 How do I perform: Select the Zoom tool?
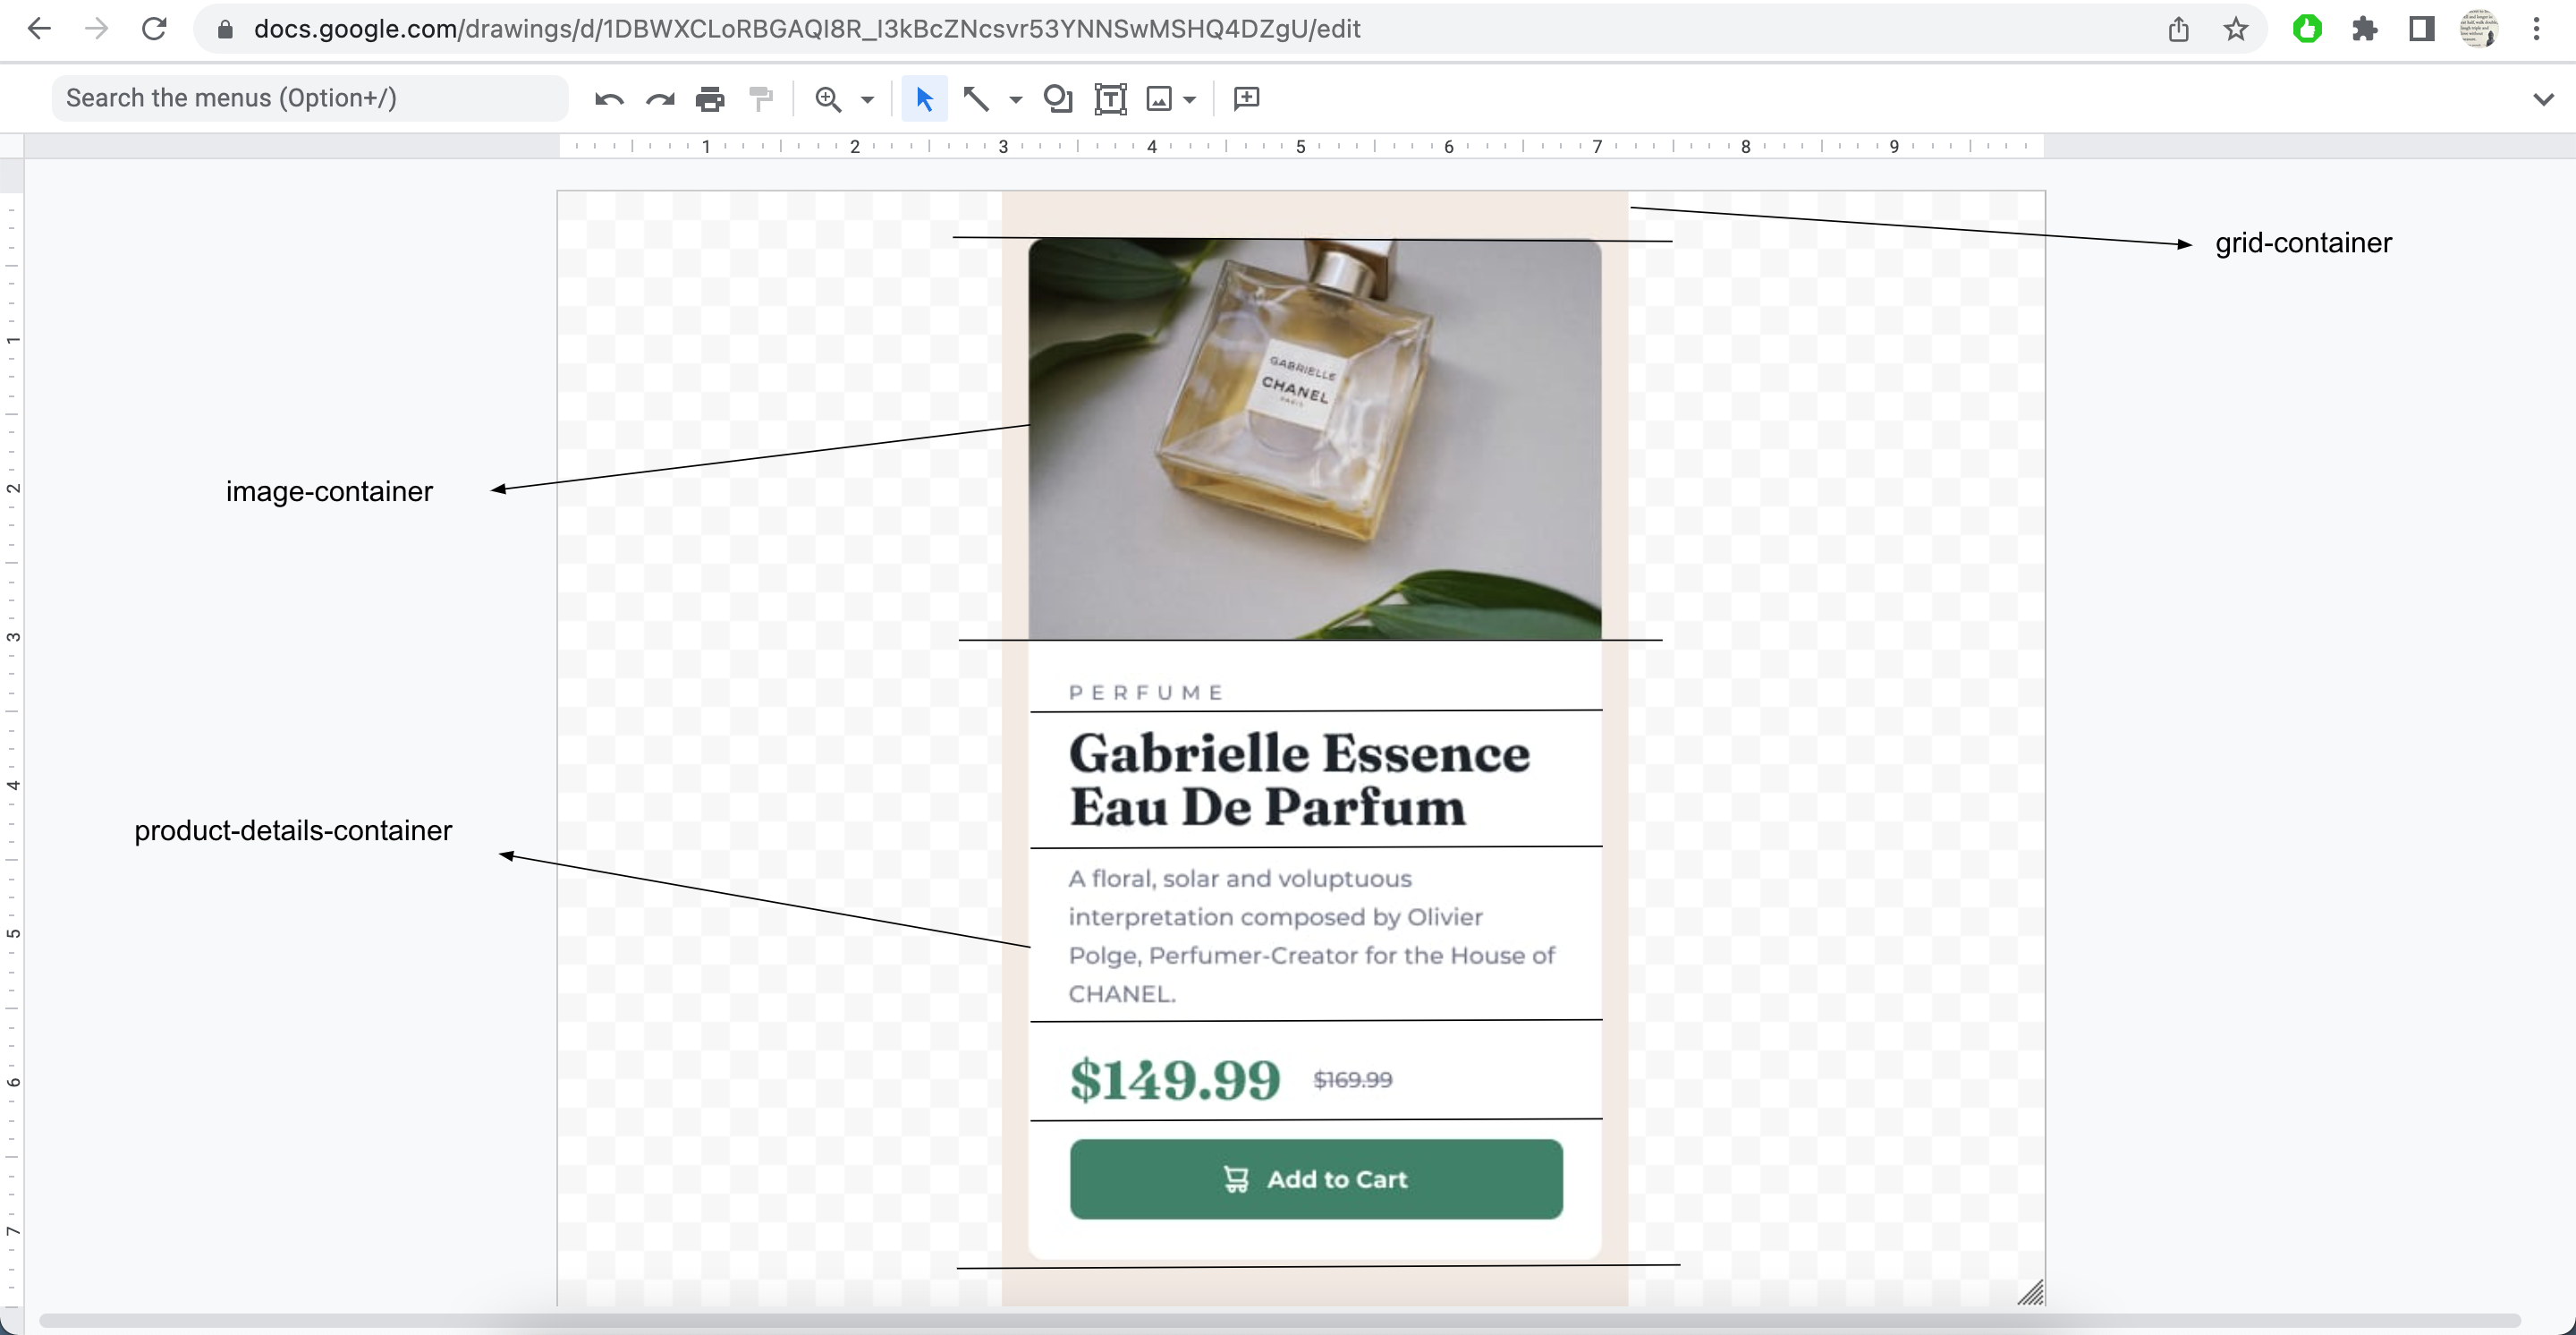pyautogui.click(x=828, y=98)
